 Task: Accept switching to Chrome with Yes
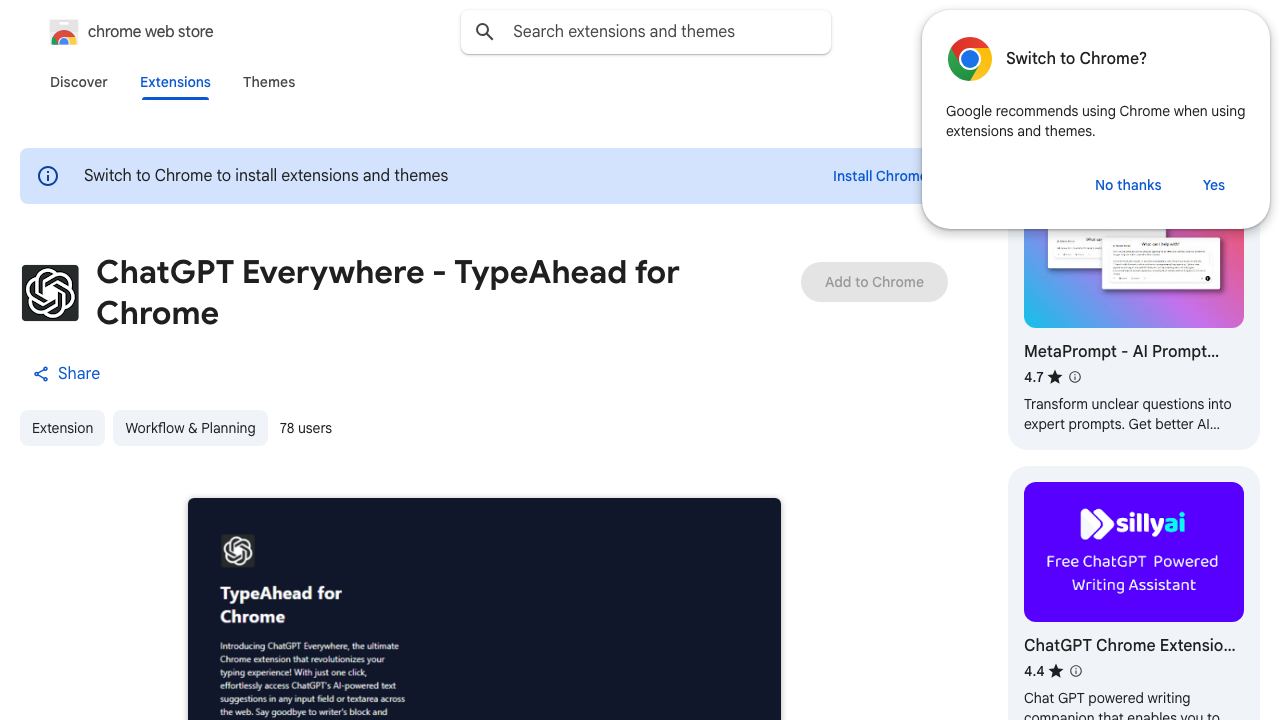[x=1214, y=185]
